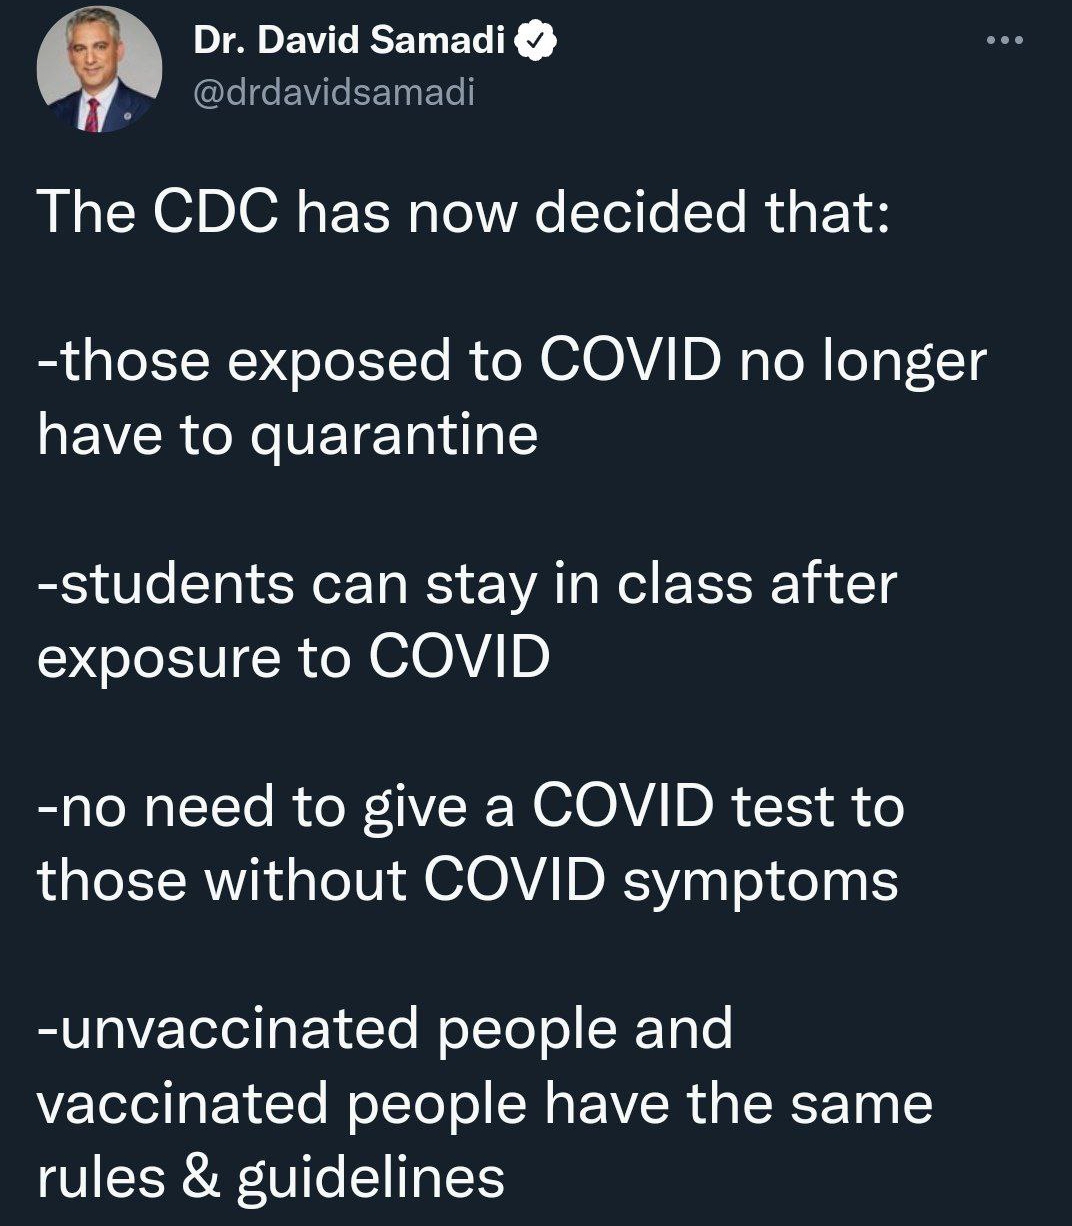Viewport: 1072px width, 1226px height.
Task: Click the display name Dr. David Samadi
Action: pyautogui.click(x=349, y=41)
